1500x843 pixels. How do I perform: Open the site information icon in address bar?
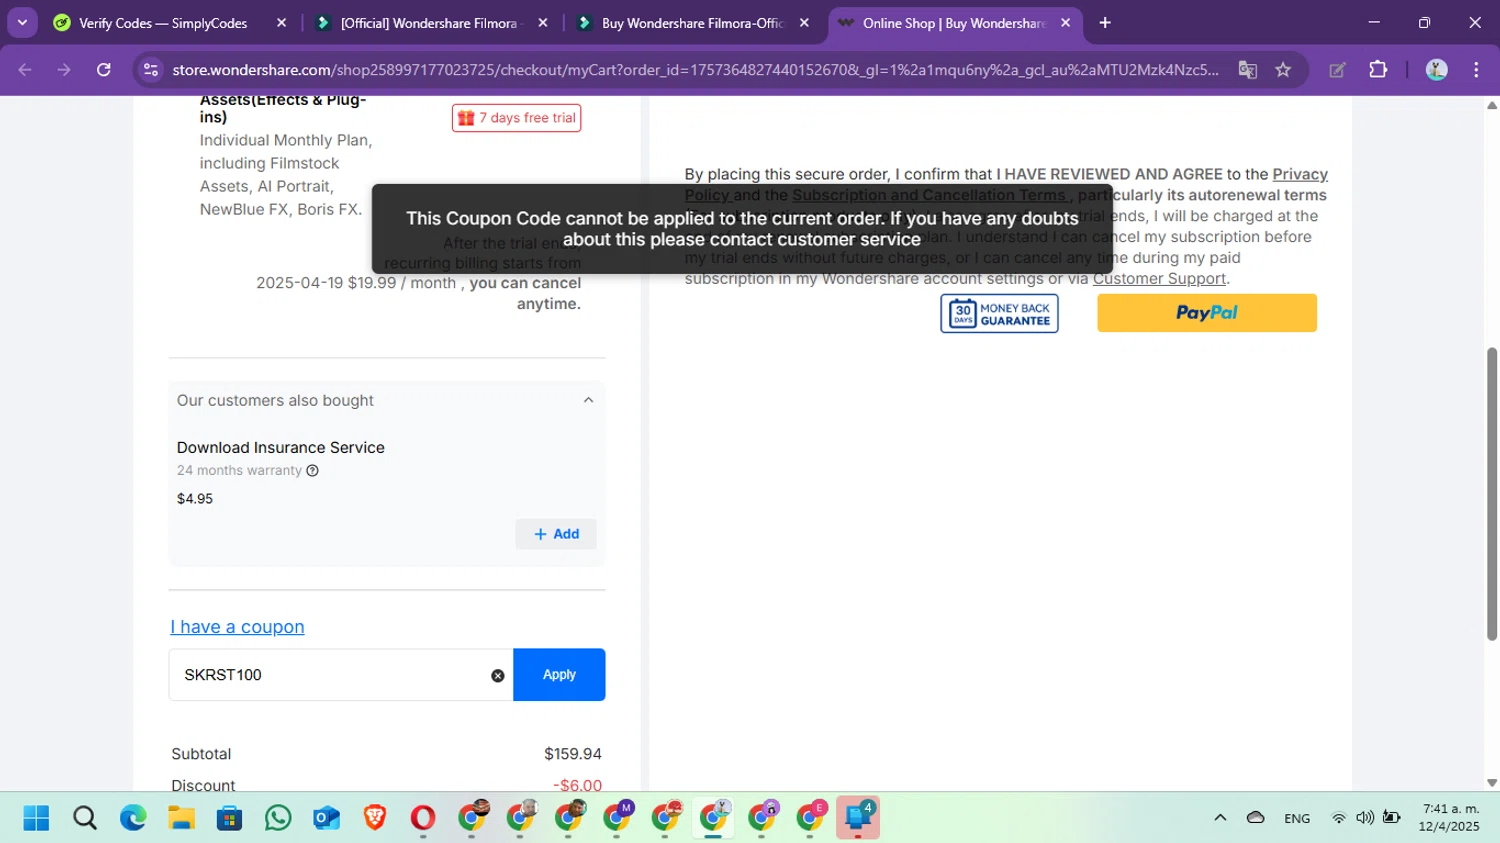151,70
